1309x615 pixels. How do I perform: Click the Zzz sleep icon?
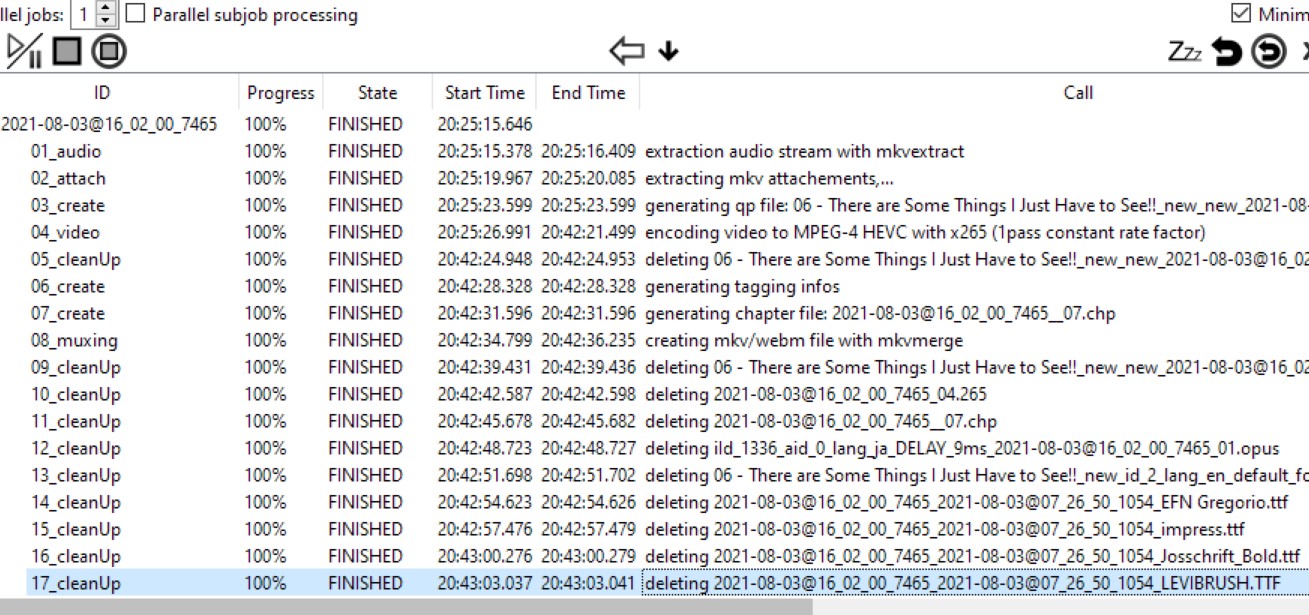point(1185,51)
